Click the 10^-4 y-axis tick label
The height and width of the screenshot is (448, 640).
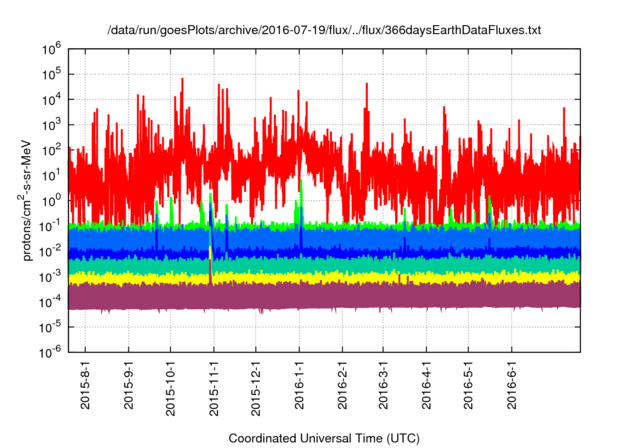[50, 302]
